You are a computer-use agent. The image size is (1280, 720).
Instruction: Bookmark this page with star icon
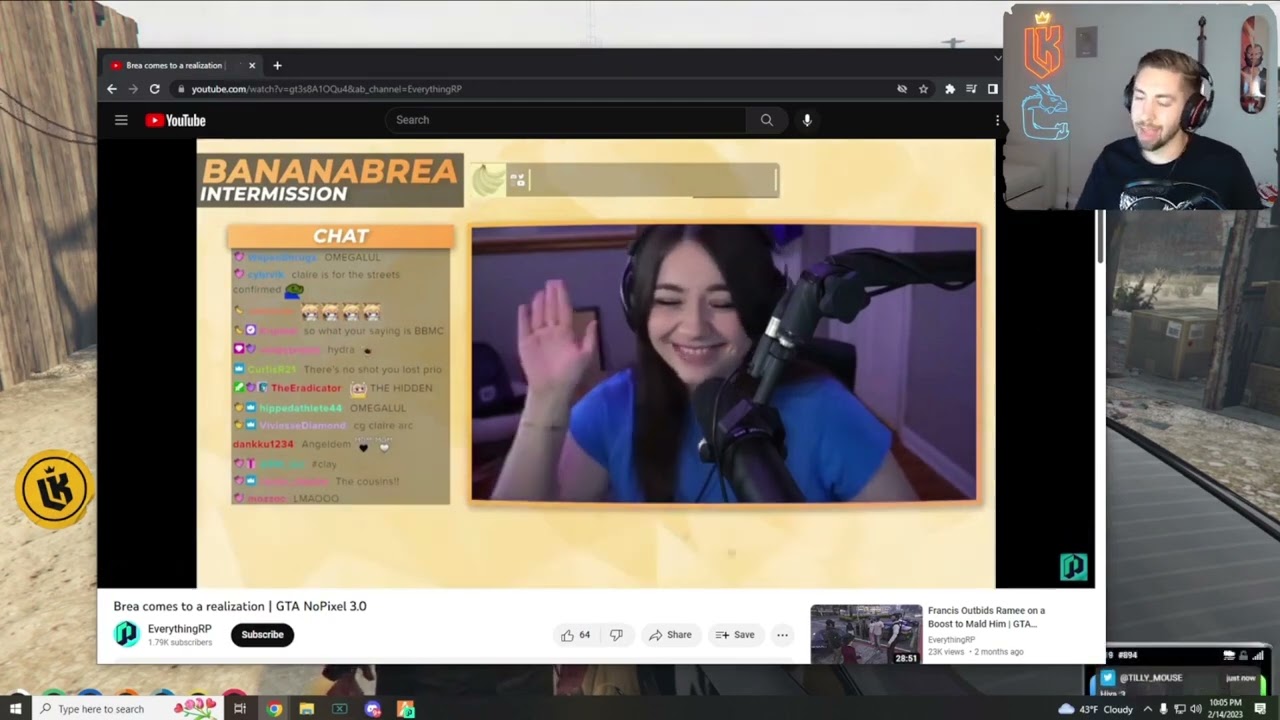(923, 89)
